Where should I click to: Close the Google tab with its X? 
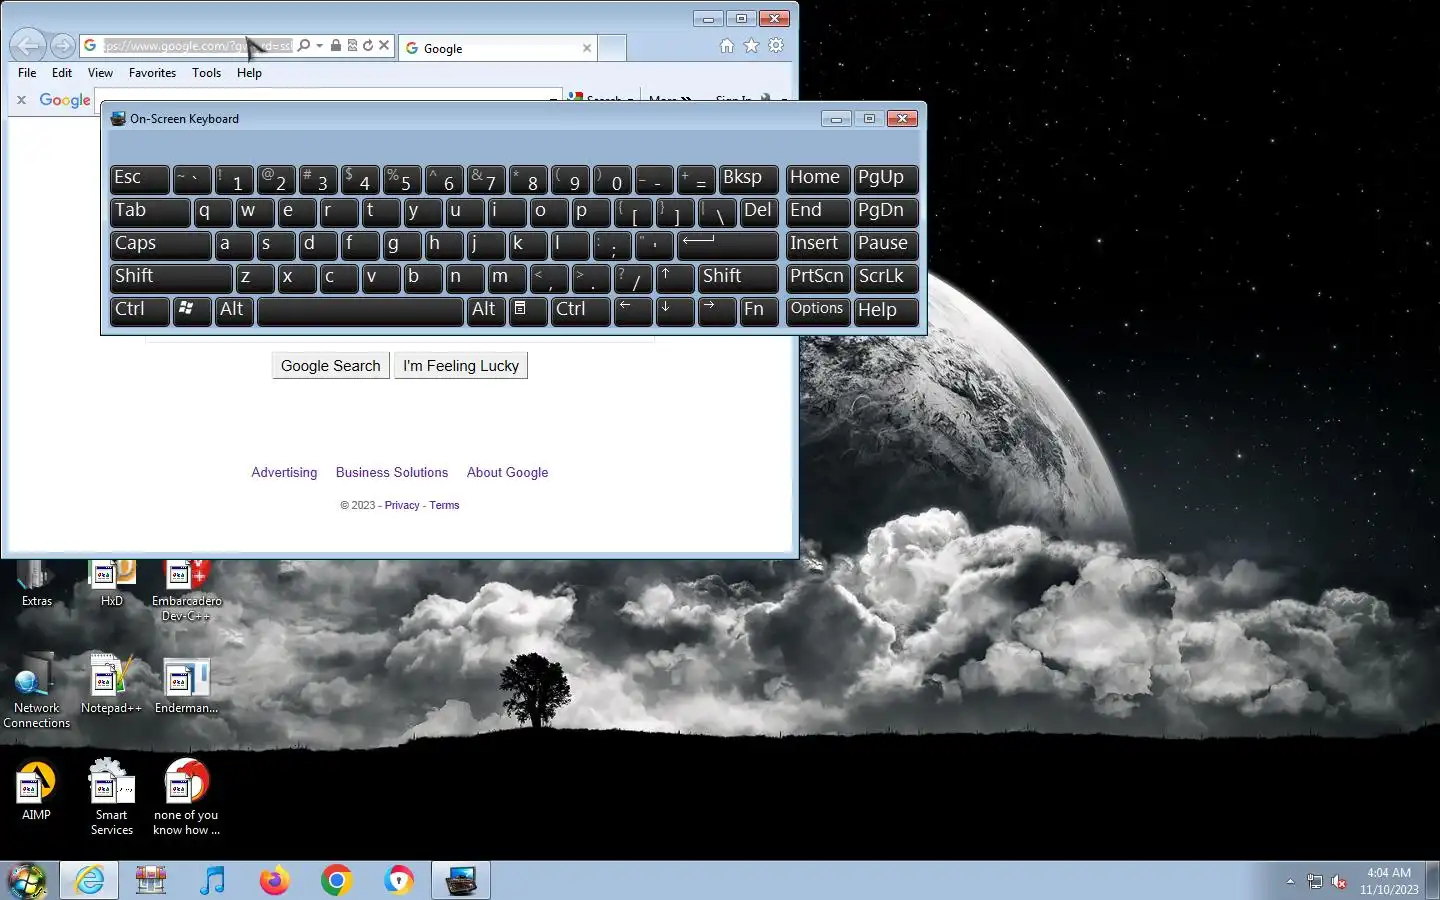click(587, 48)
